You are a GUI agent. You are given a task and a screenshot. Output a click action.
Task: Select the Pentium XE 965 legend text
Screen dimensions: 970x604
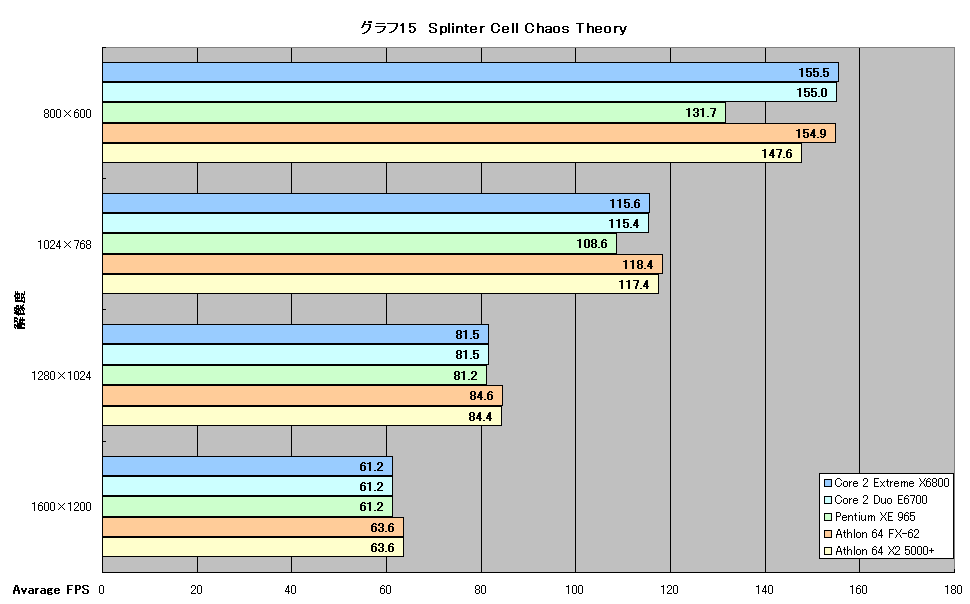pos(875,517)
